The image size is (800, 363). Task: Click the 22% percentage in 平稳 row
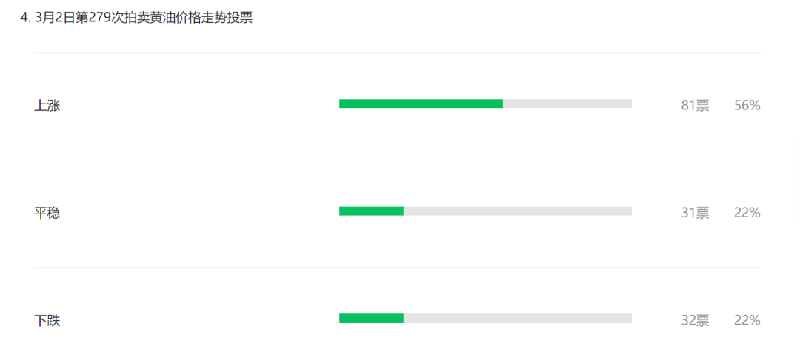point(747,213)
